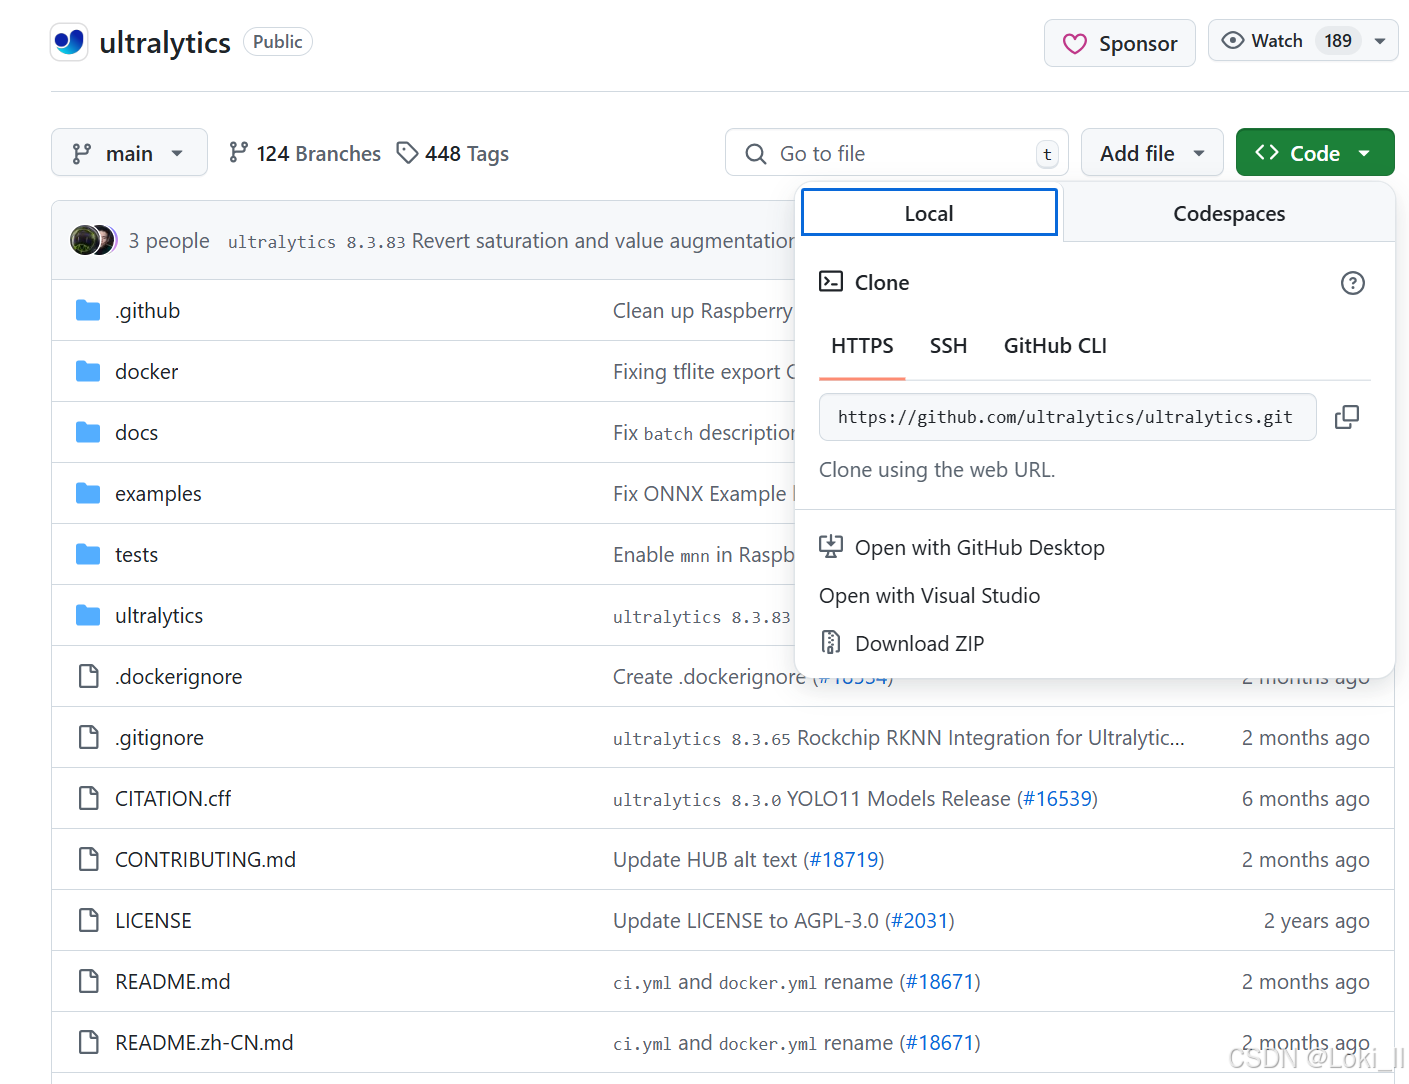Click the ultralytics logo avatar
Viewport: 1409px width, 1084px height.
[69, 42]
